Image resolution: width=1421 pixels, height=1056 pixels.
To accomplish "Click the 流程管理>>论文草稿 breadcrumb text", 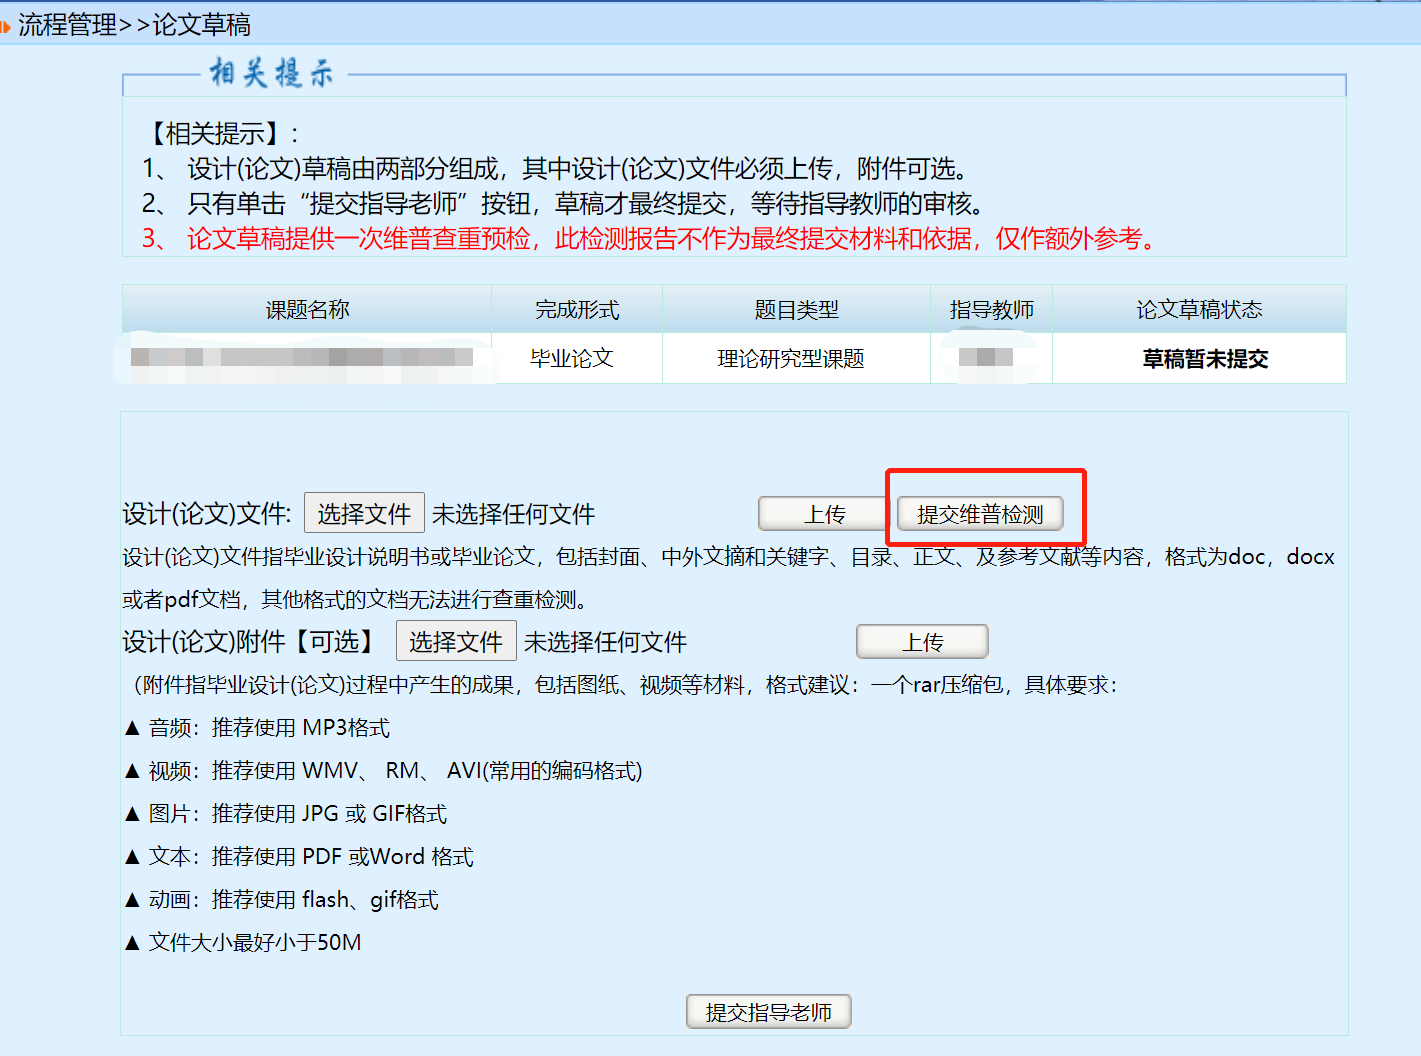I will (x=135, y=25).
